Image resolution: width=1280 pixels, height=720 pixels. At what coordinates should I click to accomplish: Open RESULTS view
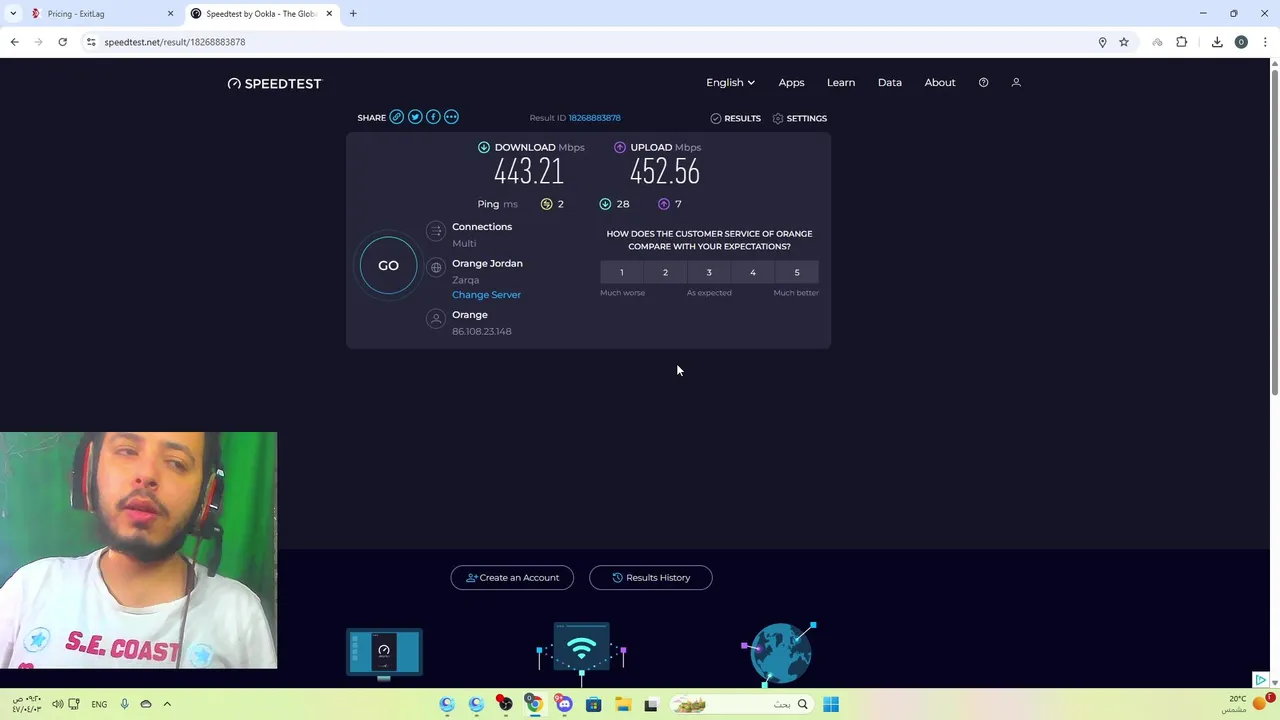pos(736,118)
